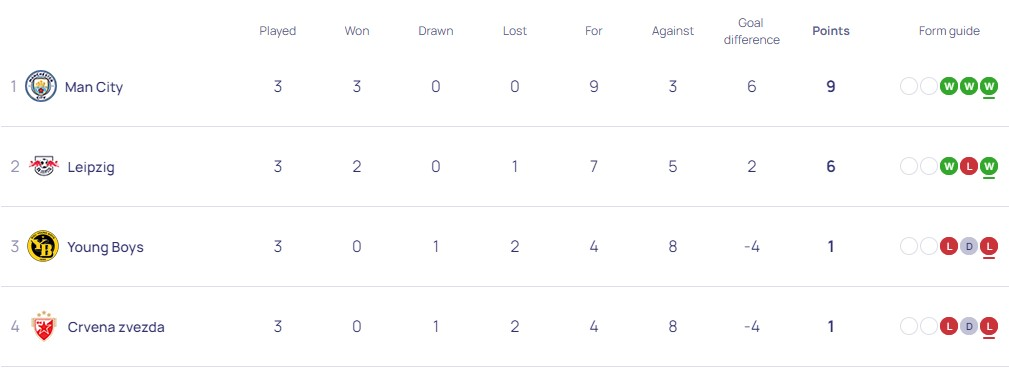The width and height of the screenshot is (1009, 380).
Task: Click Man City's first empty form circle
Action: (909, 86)
